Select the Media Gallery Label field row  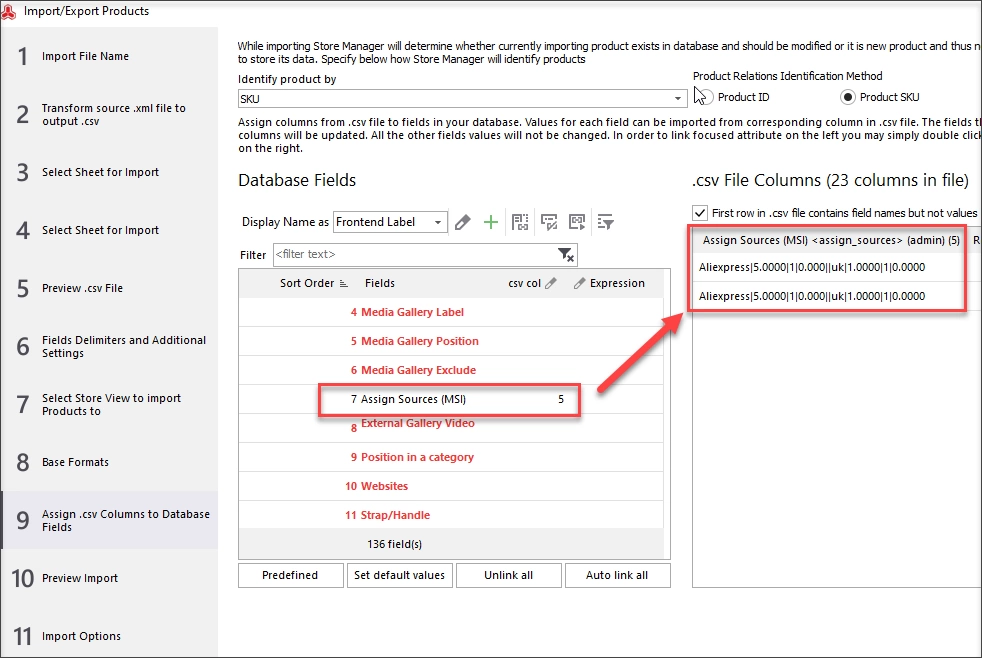coord(451,312)
